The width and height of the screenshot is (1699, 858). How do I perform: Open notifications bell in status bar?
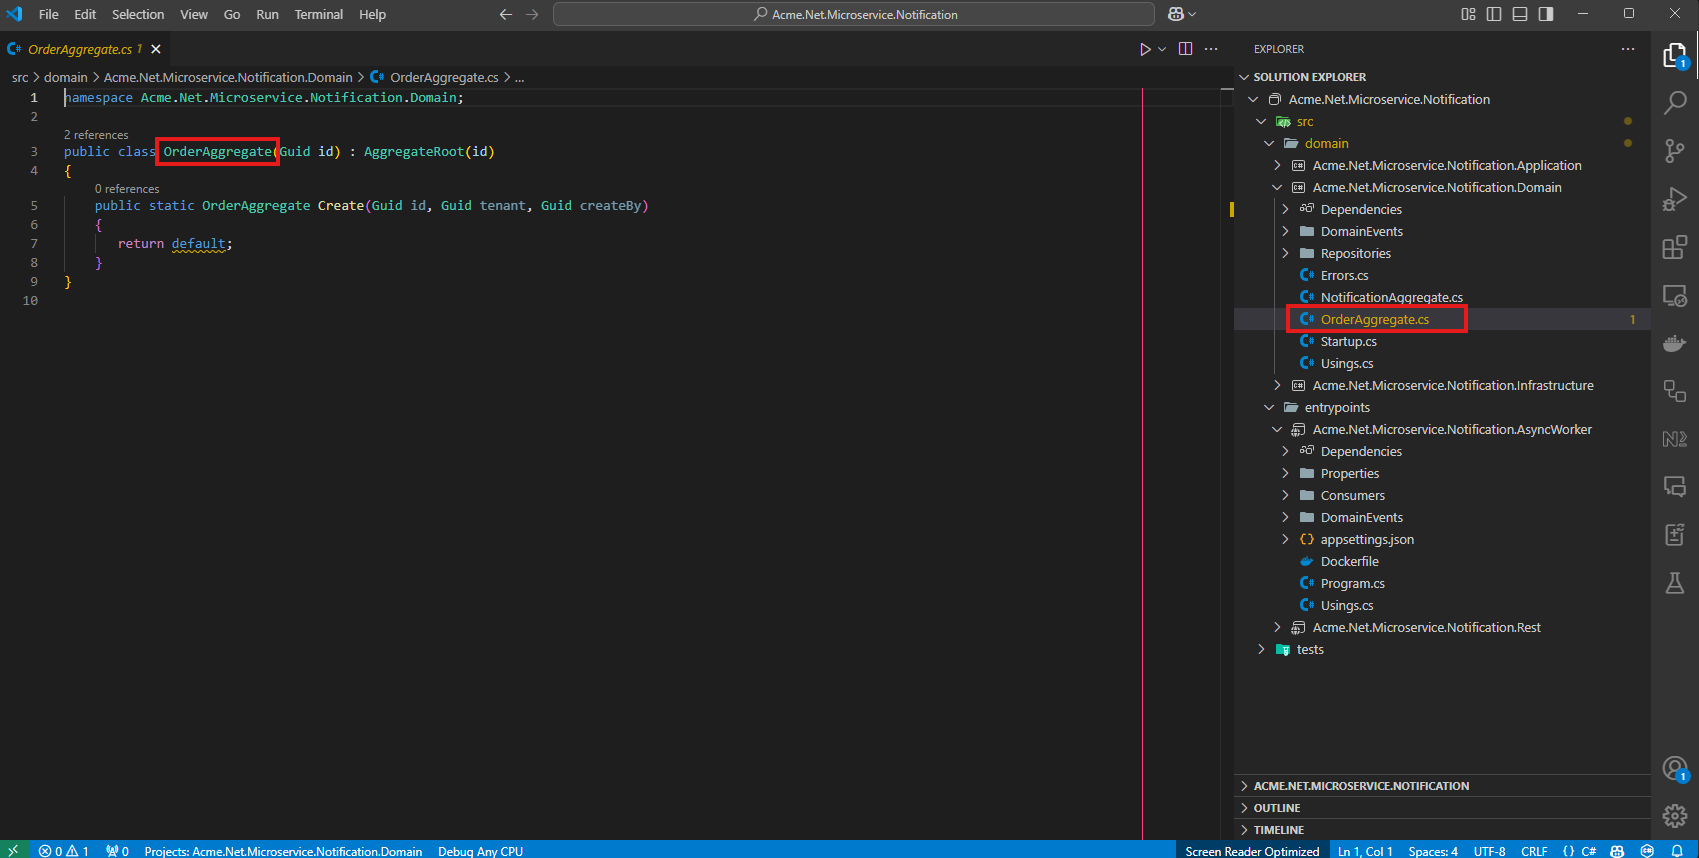(1677, 851)
